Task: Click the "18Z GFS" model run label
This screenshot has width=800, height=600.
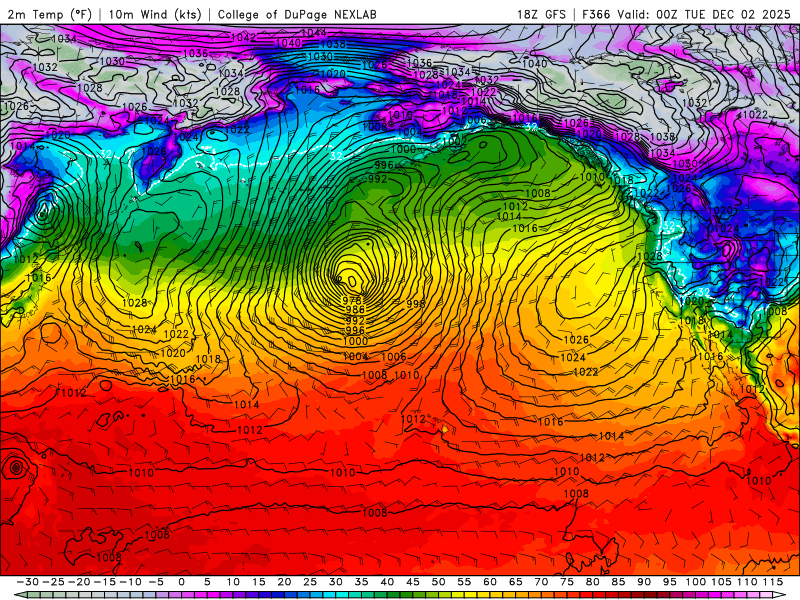Action: click(x=541, y=14)
